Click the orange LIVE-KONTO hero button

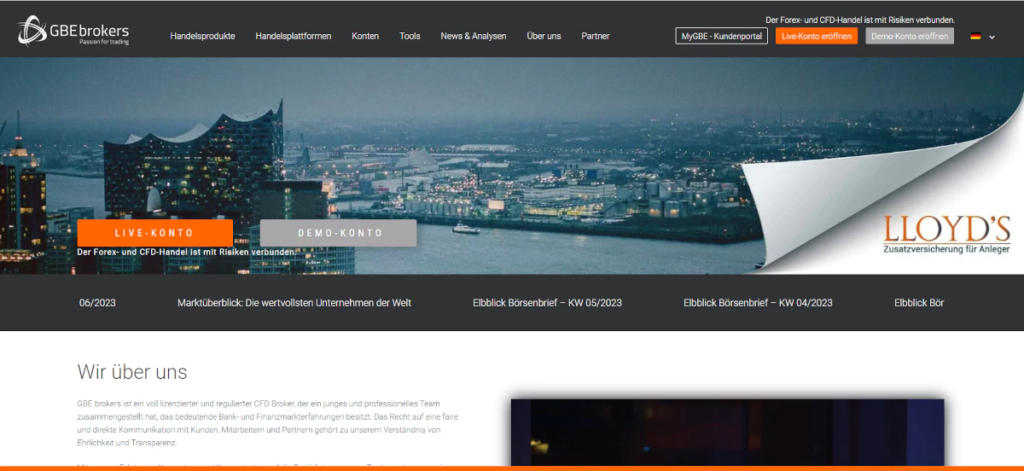click(155, 233)
